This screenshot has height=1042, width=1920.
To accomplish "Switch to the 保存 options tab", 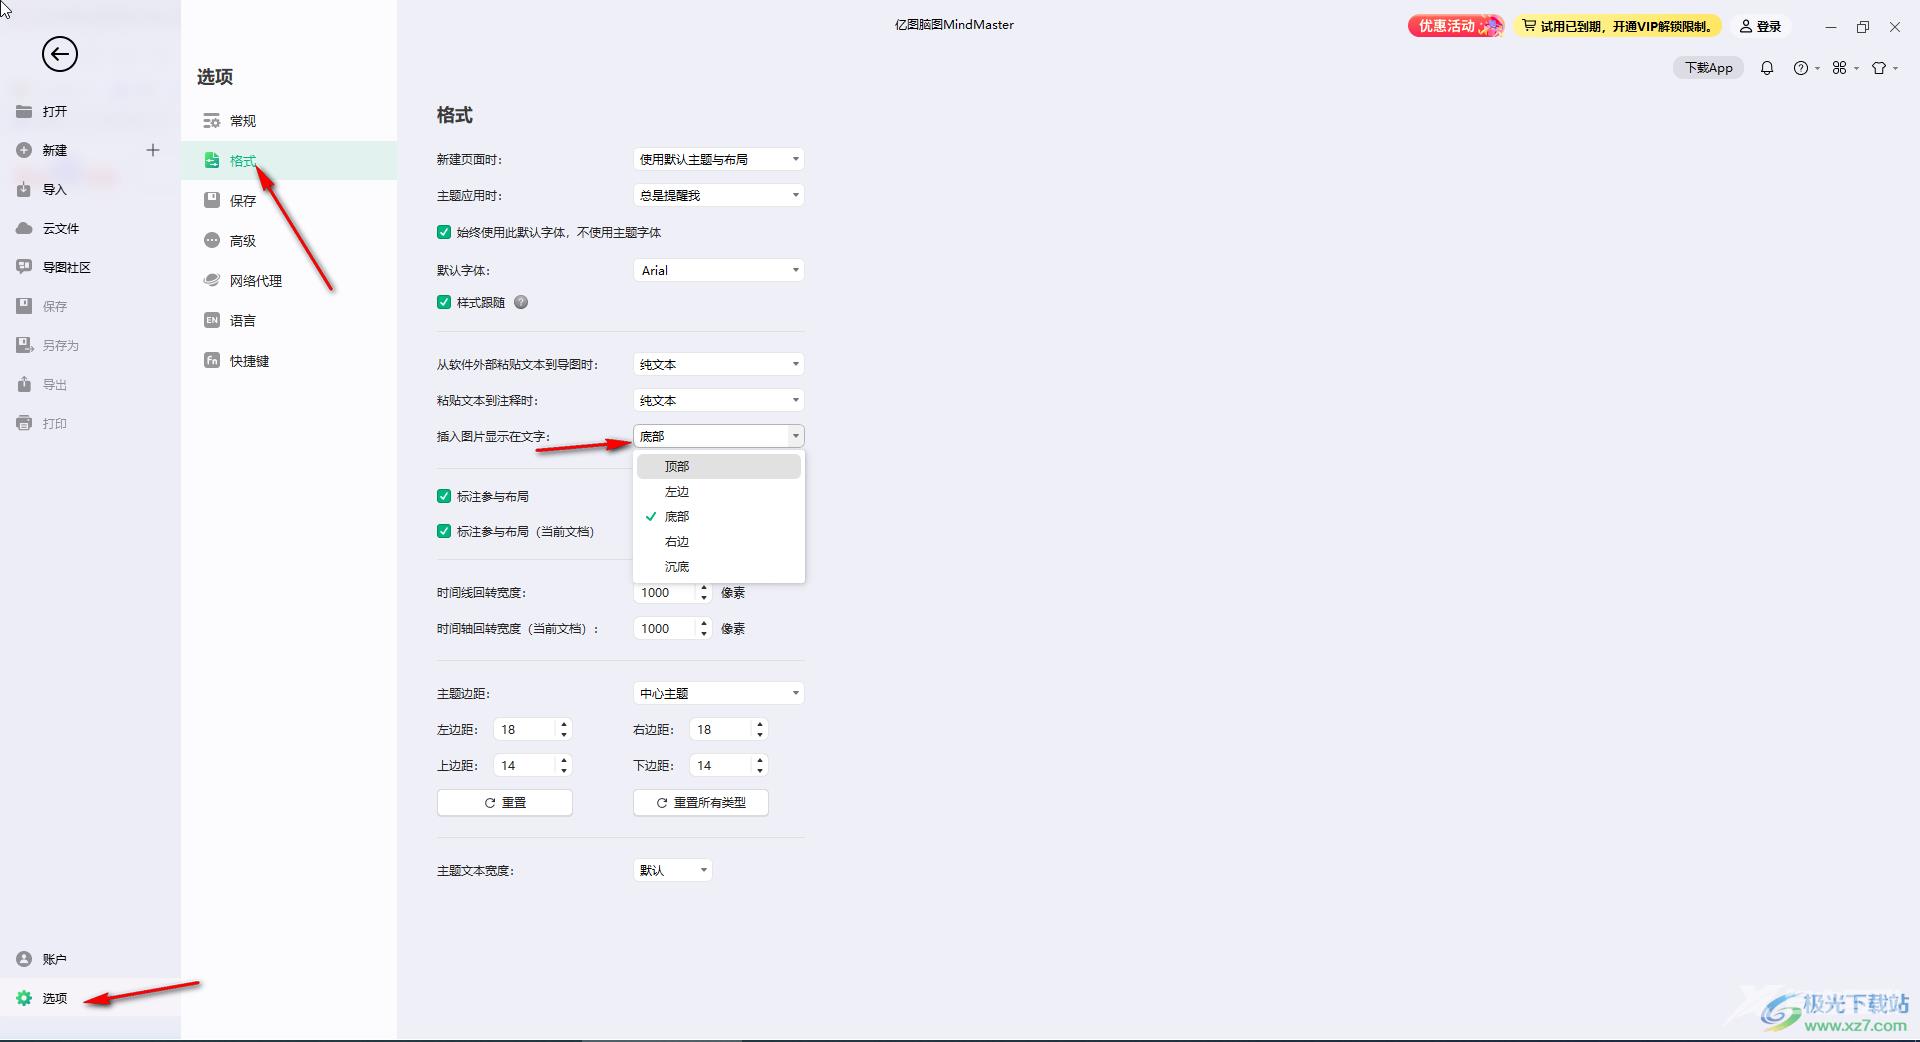I will pyautogui.click(x=289, y=200).
